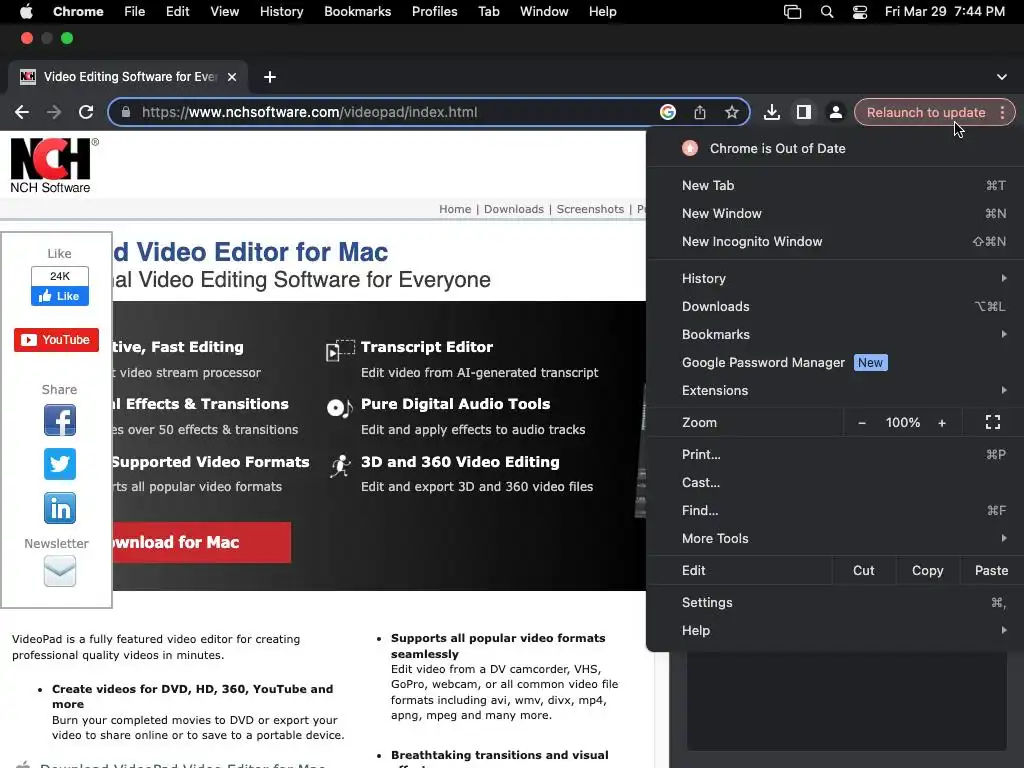Viewport: 1024px width, 768px height.
Task: Click the Facebook Like button
Action: pos(59,296)
